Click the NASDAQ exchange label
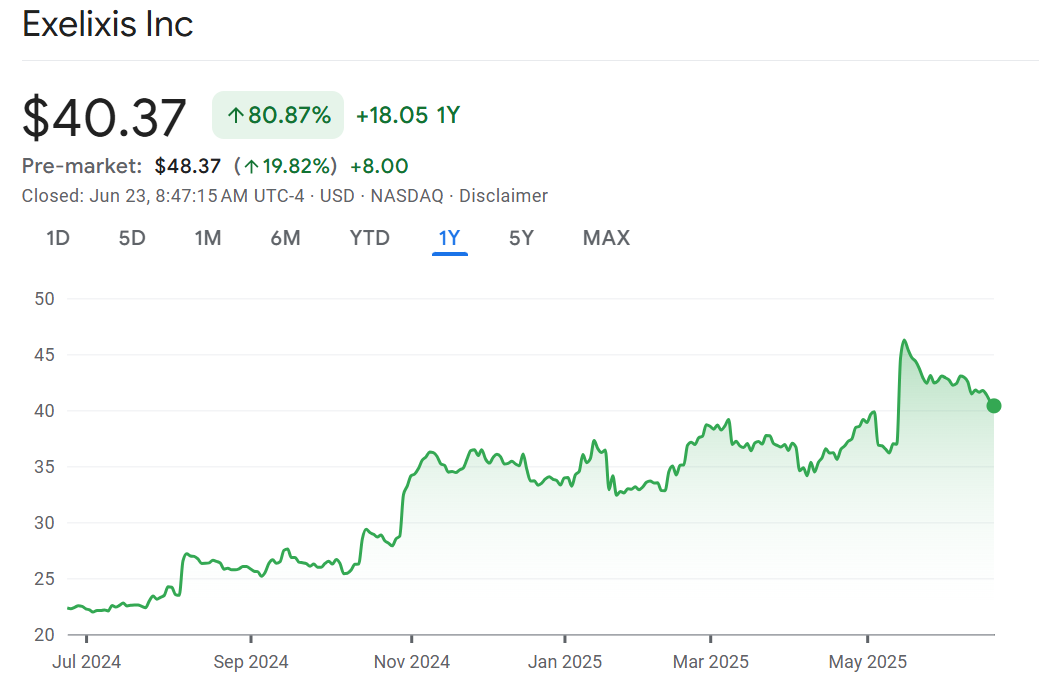 pyautogui.click(x=407, y=196)
